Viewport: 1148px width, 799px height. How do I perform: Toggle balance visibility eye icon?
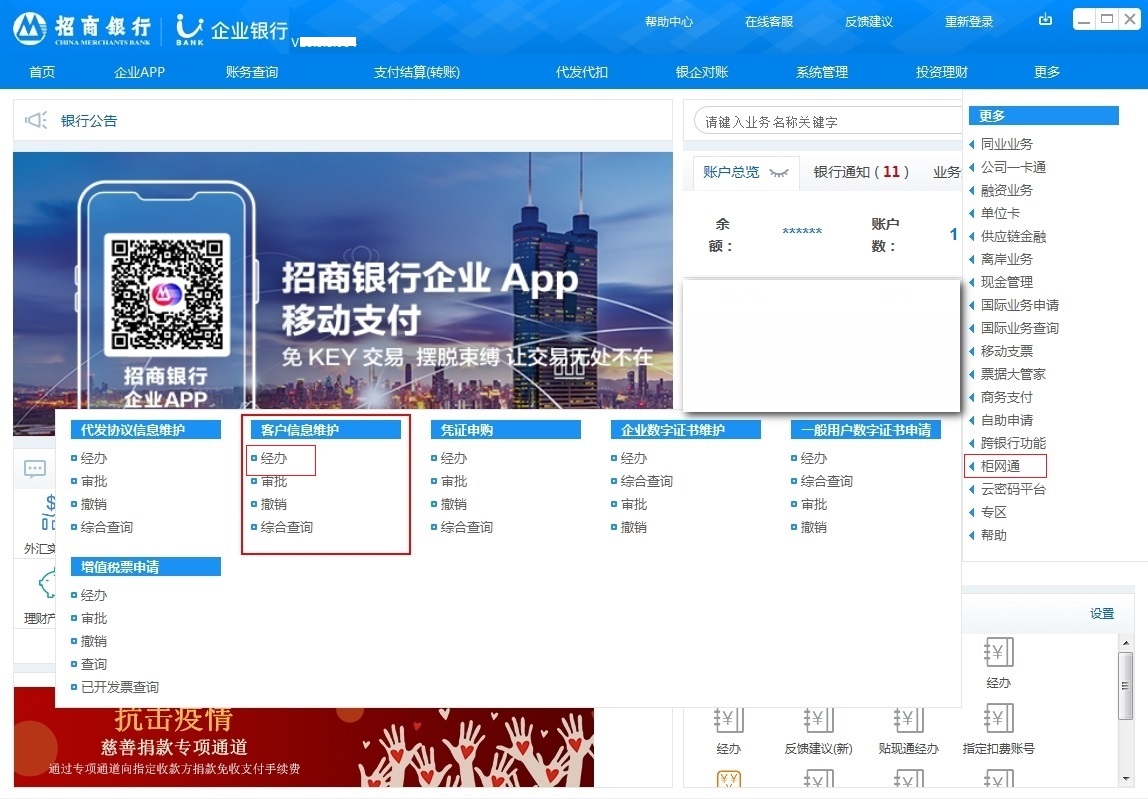779,173
